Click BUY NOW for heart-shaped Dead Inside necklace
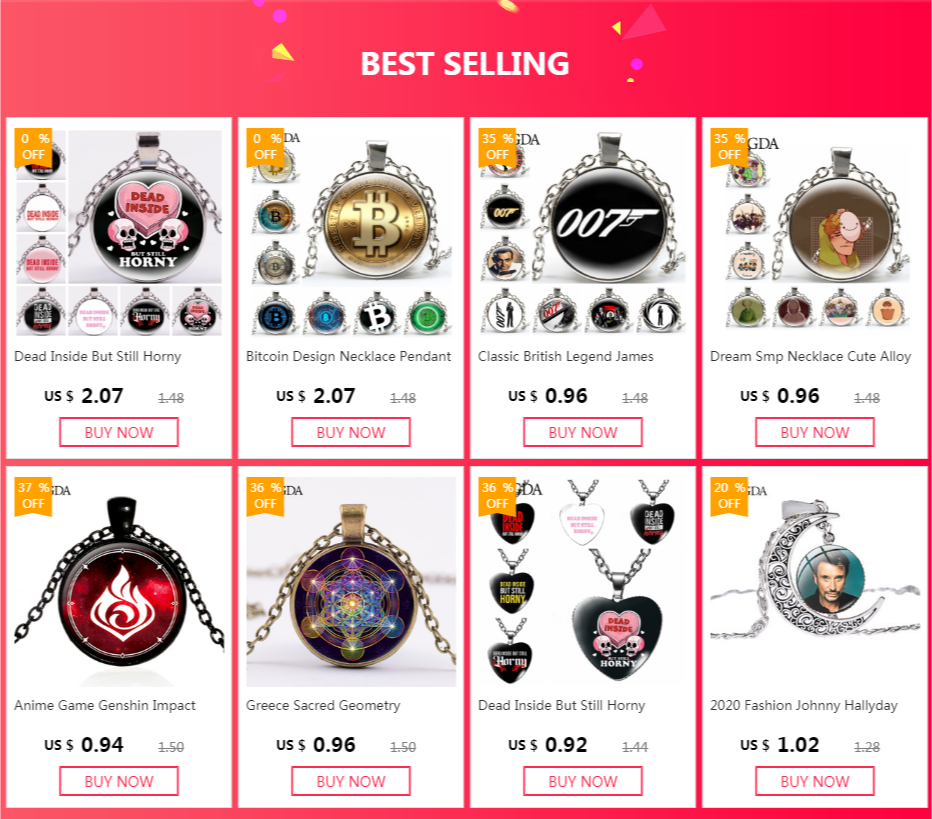Screen dimensions: 932x819 (x=583, y=781)
